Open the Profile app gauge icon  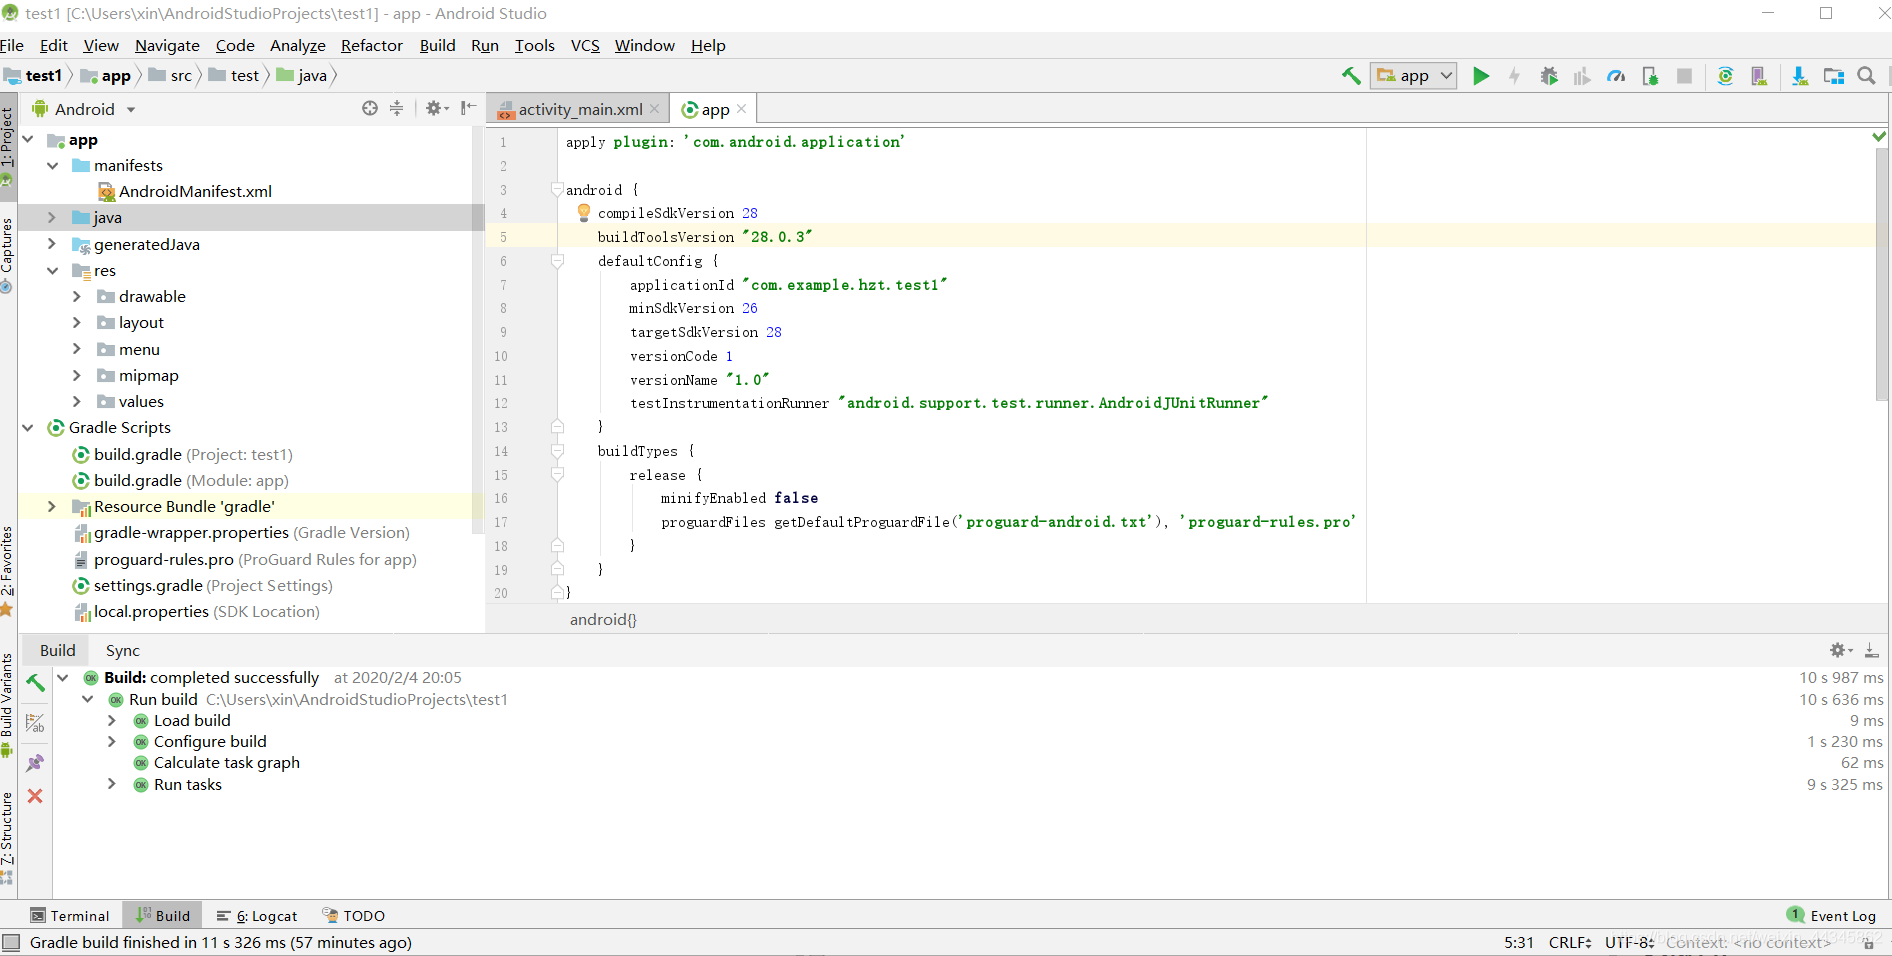point(1616,76)
